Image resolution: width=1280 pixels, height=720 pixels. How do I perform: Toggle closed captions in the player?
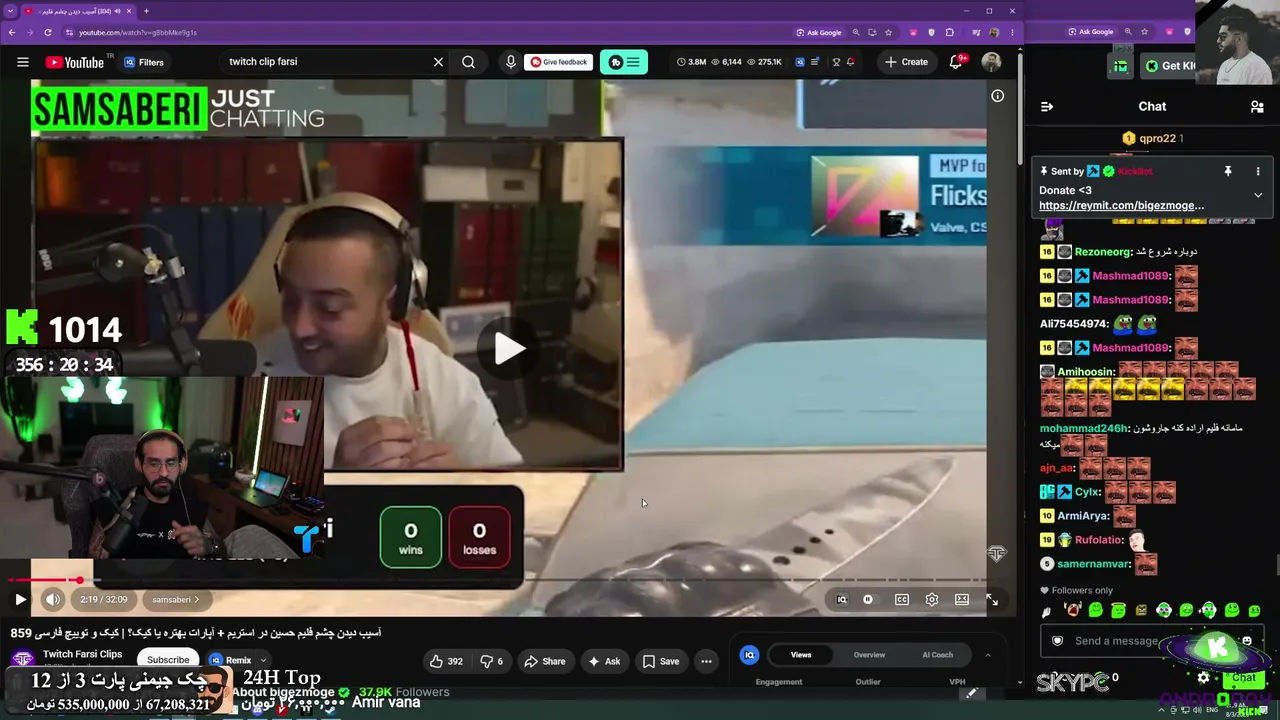[x=902, y=600]
